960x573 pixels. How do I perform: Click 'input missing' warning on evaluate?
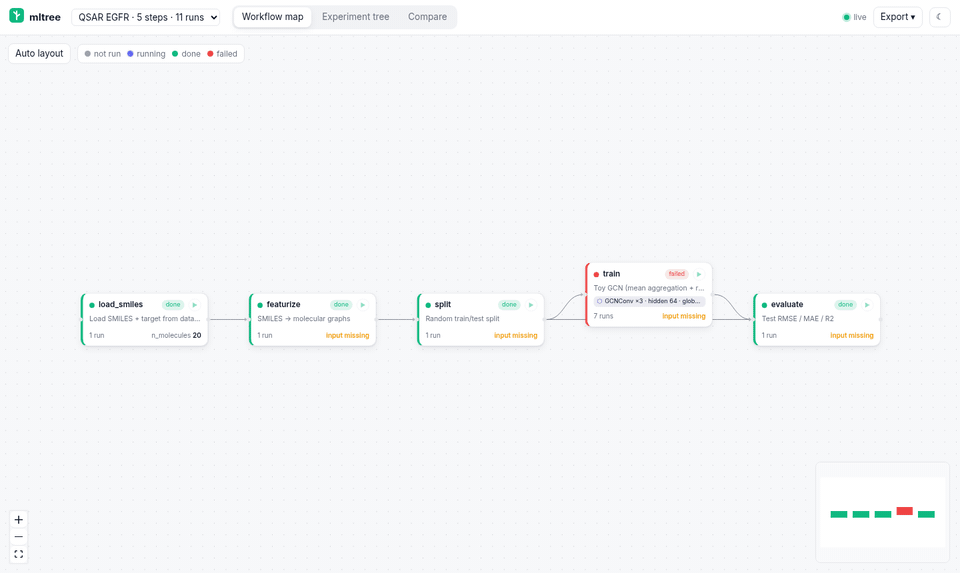852,335
